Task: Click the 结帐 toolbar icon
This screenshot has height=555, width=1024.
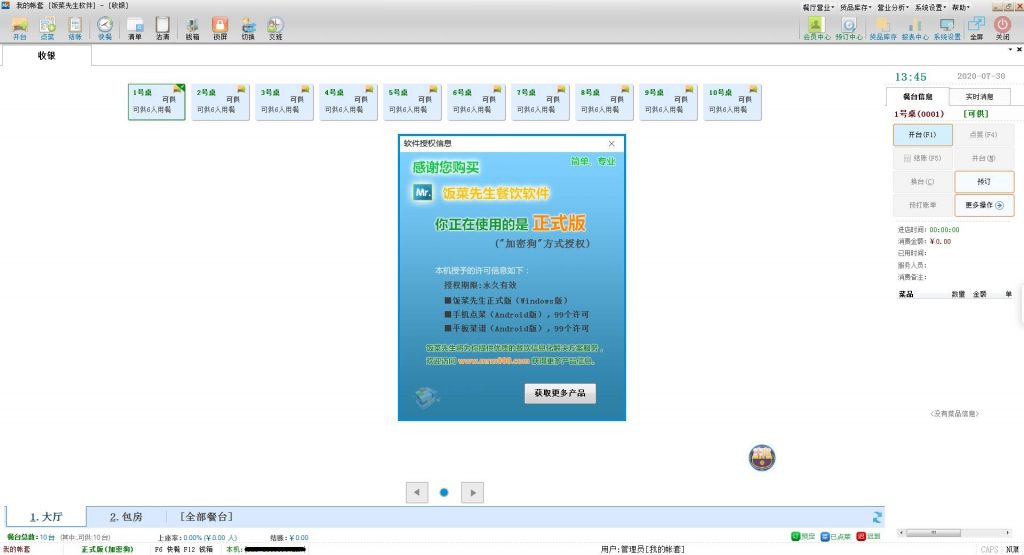Action: tap(75, 28)
